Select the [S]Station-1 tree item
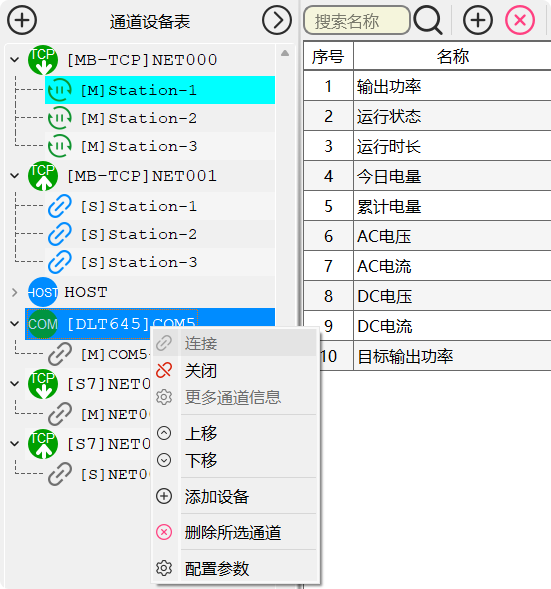The width and height of the screenshot is (551, 589). pyautogui.click(x=160, y=206)
